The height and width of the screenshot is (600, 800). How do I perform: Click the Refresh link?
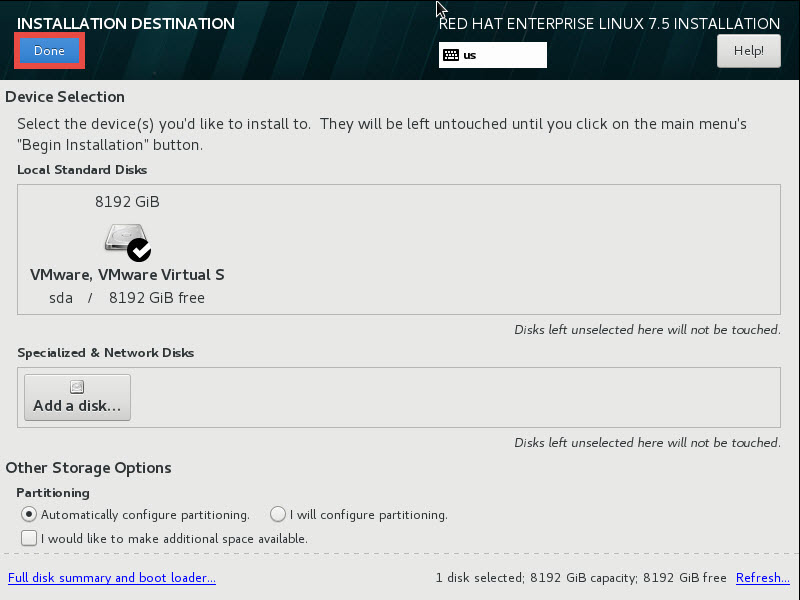762,578
